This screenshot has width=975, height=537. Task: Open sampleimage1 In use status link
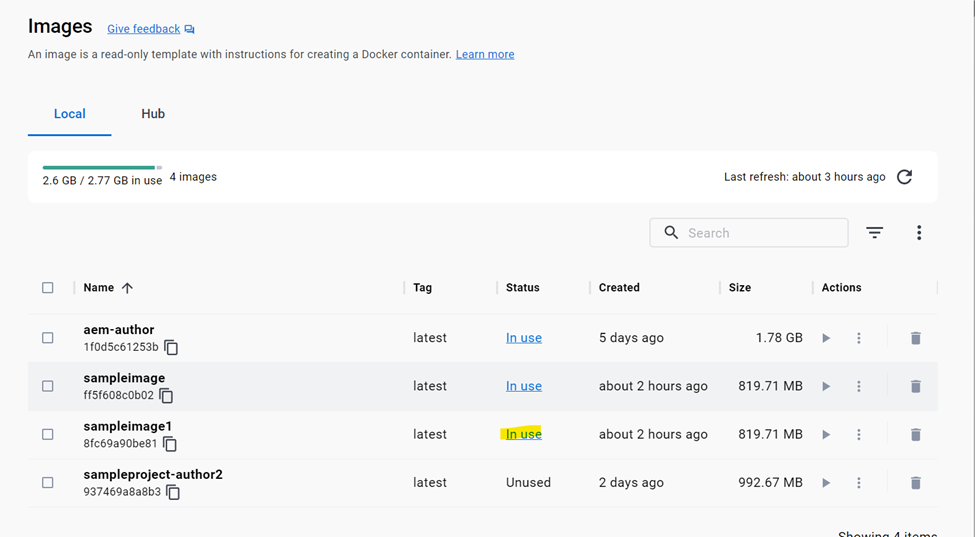pos(524,434)
